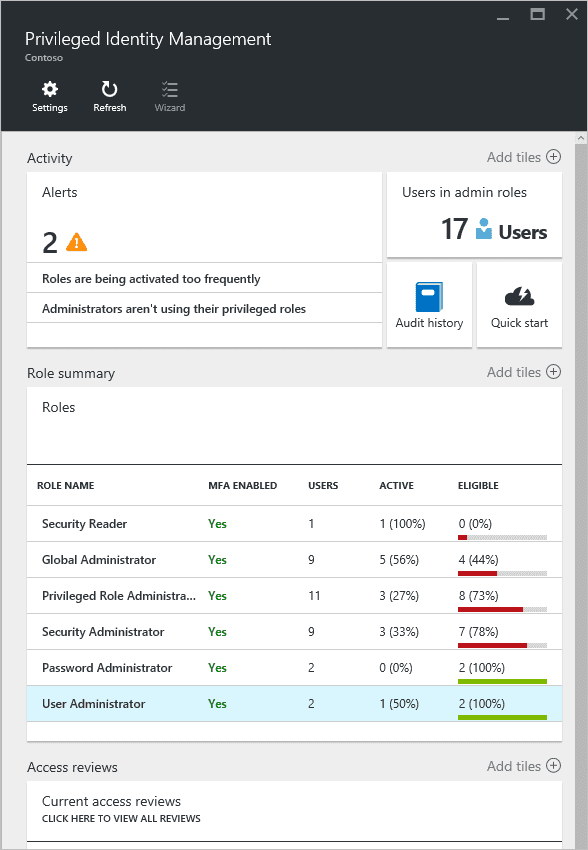Click the Refresh circular arrow icon

point(109,89)
